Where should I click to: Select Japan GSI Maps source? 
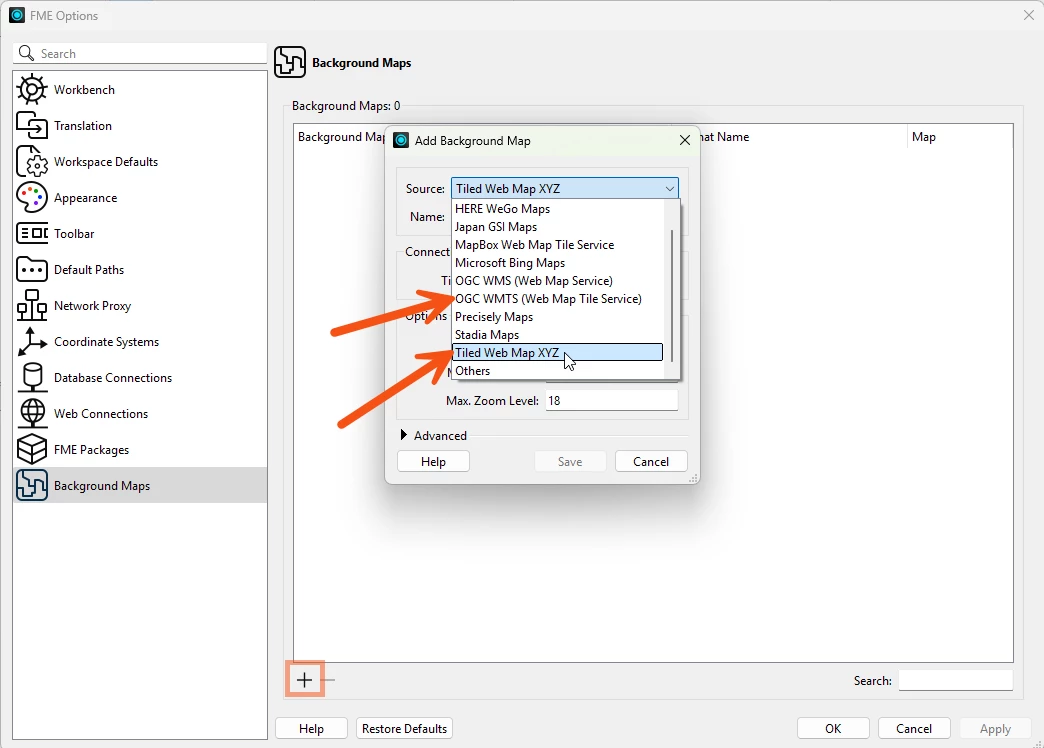(x=558, y=226)
